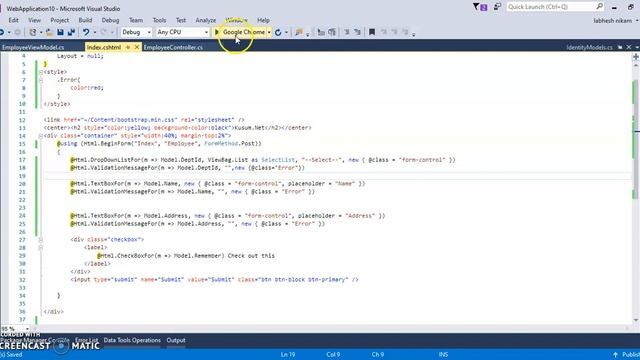Collapse the style block on line 6

41,72
